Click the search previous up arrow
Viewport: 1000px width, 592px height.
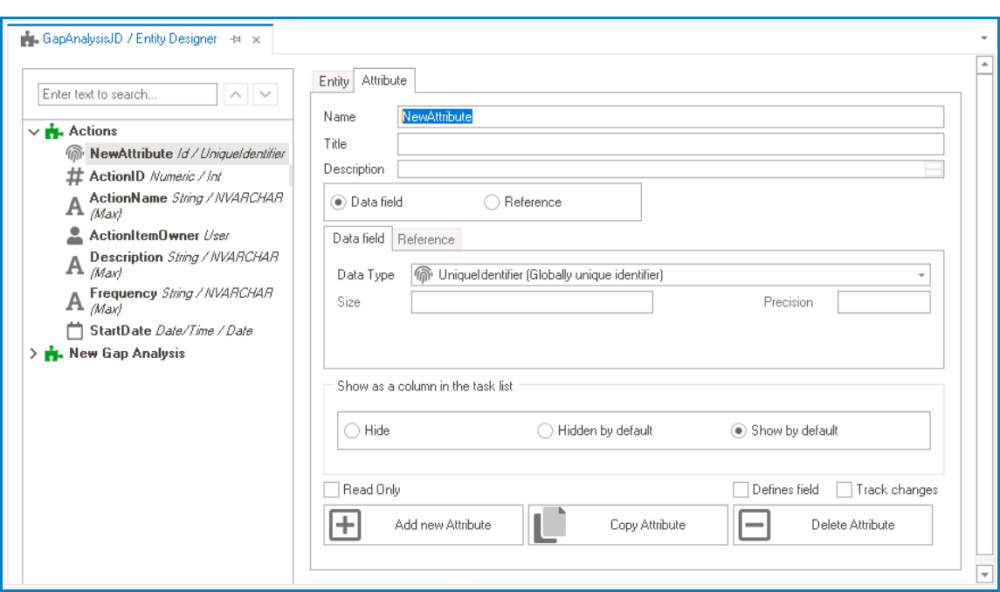(235, 94)
